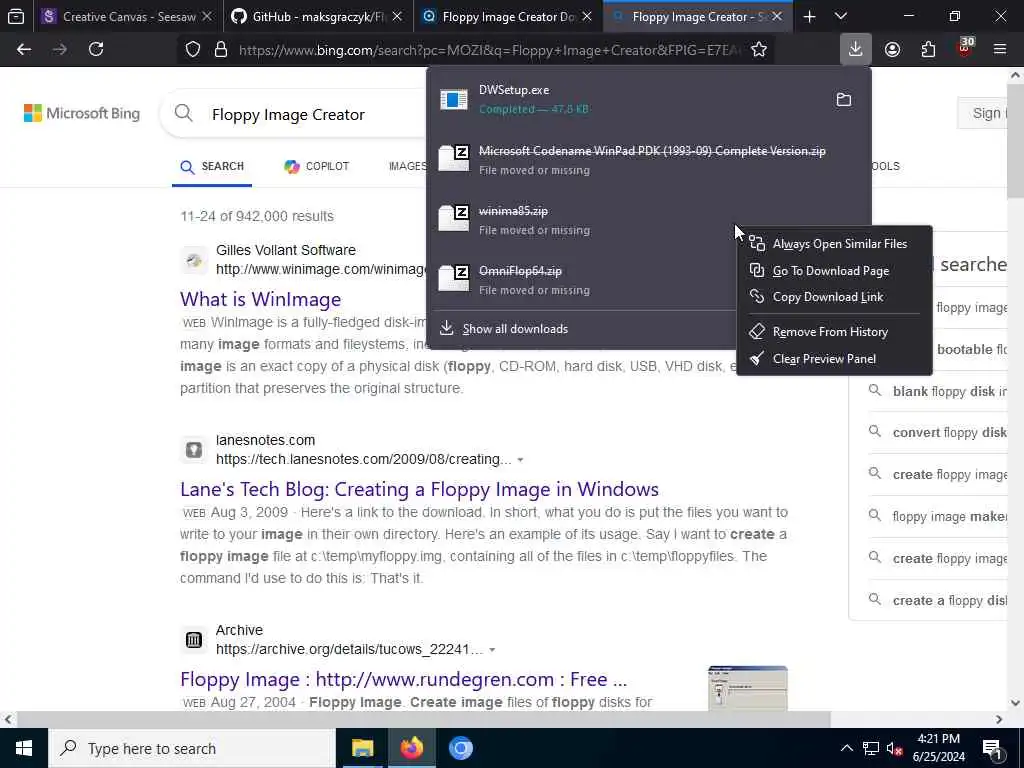Open the Windows Start menu
The image size is (1024, 768).
point(24,748)
